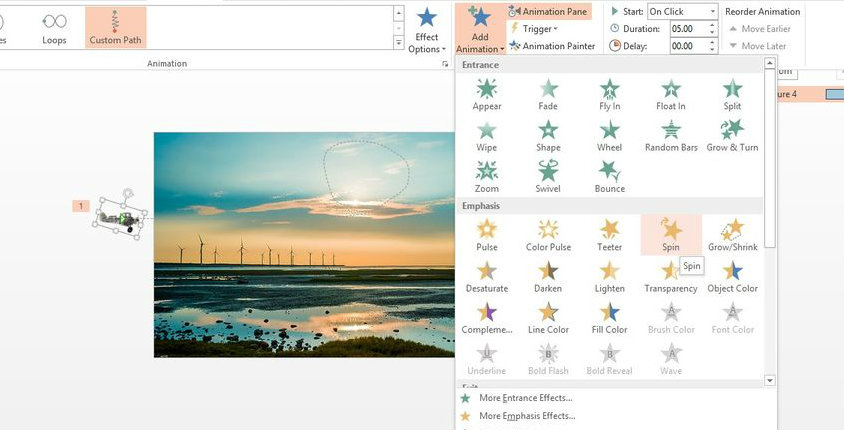Image resolution: width=844 pixels, height=430 pixels.
Task: Select the Custom Path motion path
Action: pos(115,28)
